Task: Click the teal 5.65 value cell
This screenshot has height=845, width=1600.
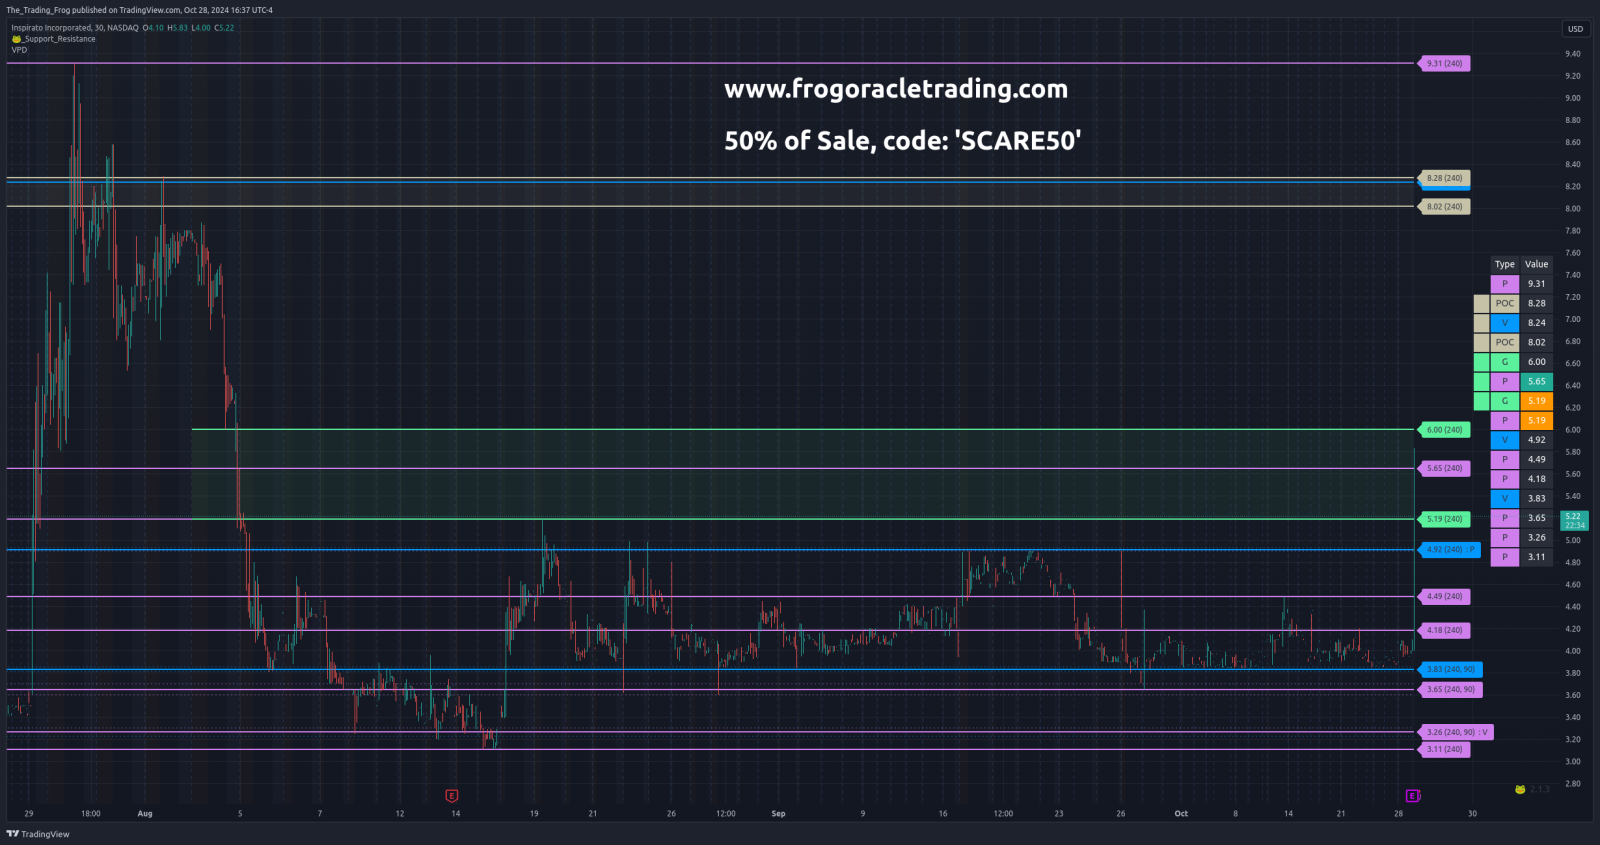Action: click(x=1537, y=381)
